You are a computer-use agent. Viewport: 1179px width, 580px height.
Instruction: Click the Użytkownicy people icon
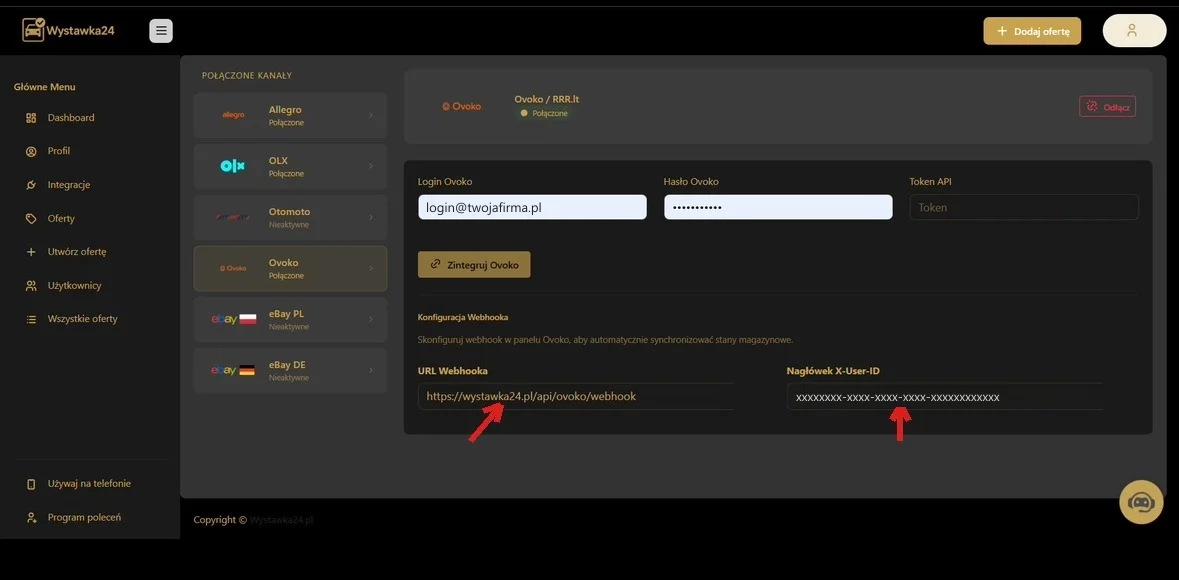click(31, 286)
